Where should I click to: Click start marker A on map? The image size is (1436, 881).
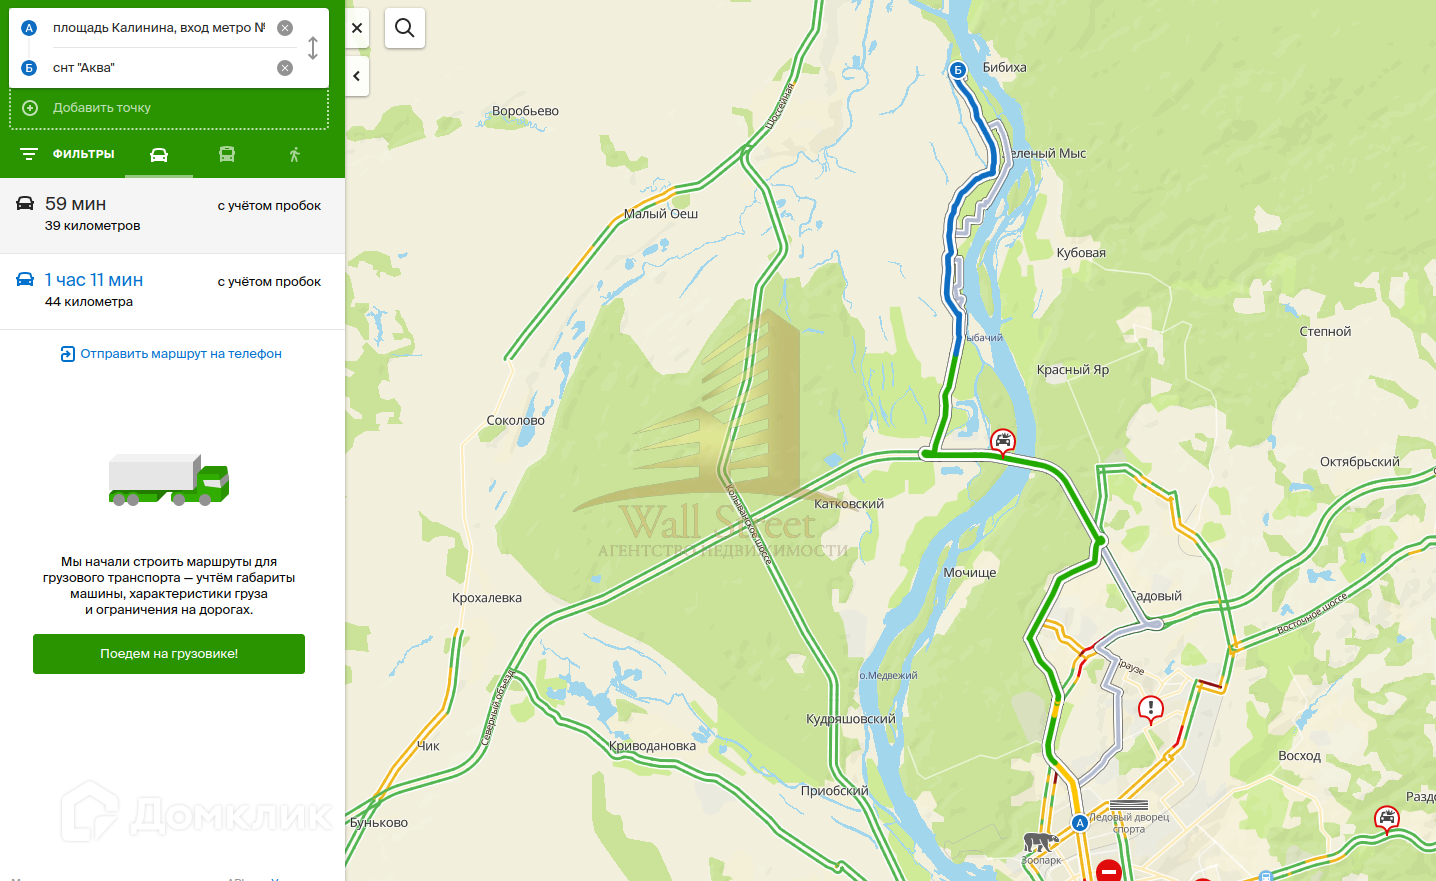pos(1079,823)
